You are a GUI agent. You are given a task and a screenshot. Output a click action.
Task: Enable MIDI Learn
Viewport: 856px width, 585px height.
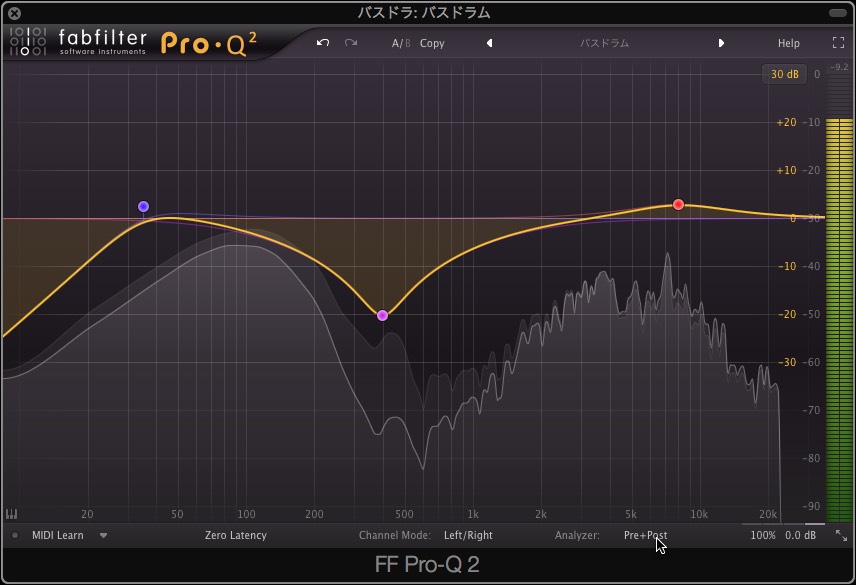[57, 535]
